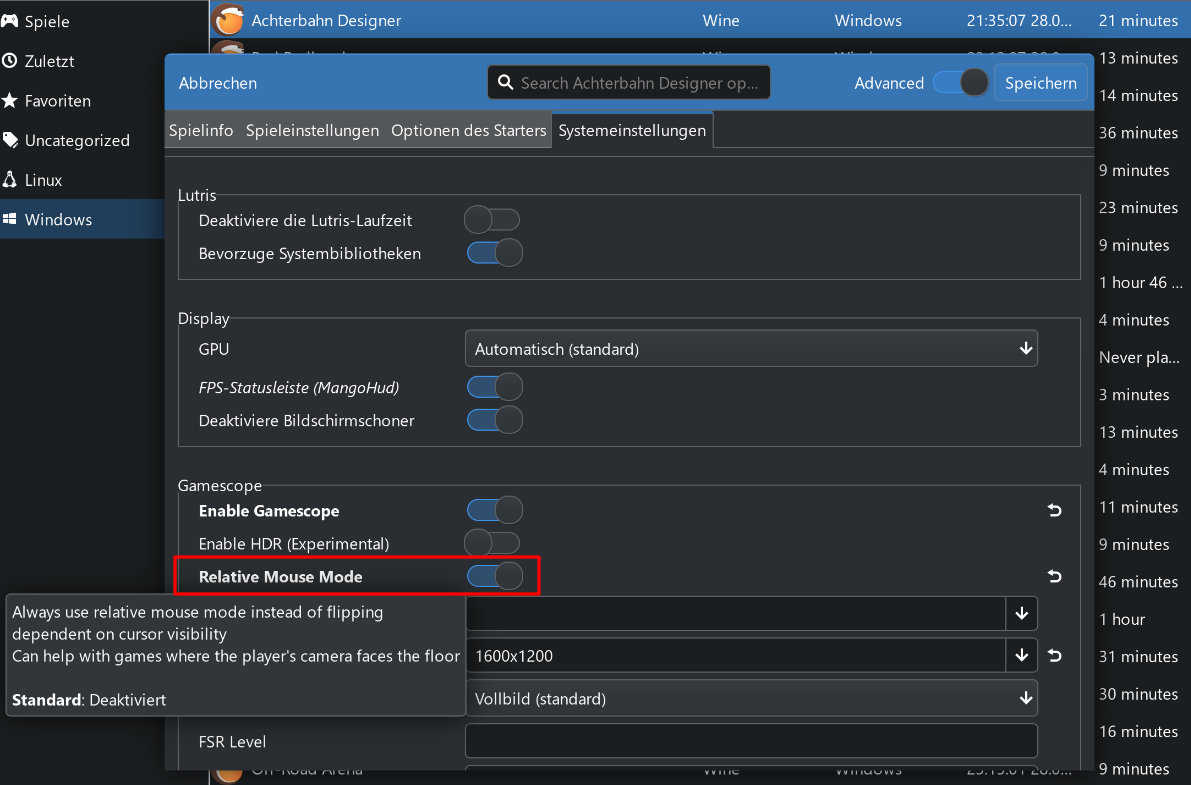Click the Achterbahn Designer row title
Image resolution: width=1191 pixels, height=785 pixels.
click(326, 21)
